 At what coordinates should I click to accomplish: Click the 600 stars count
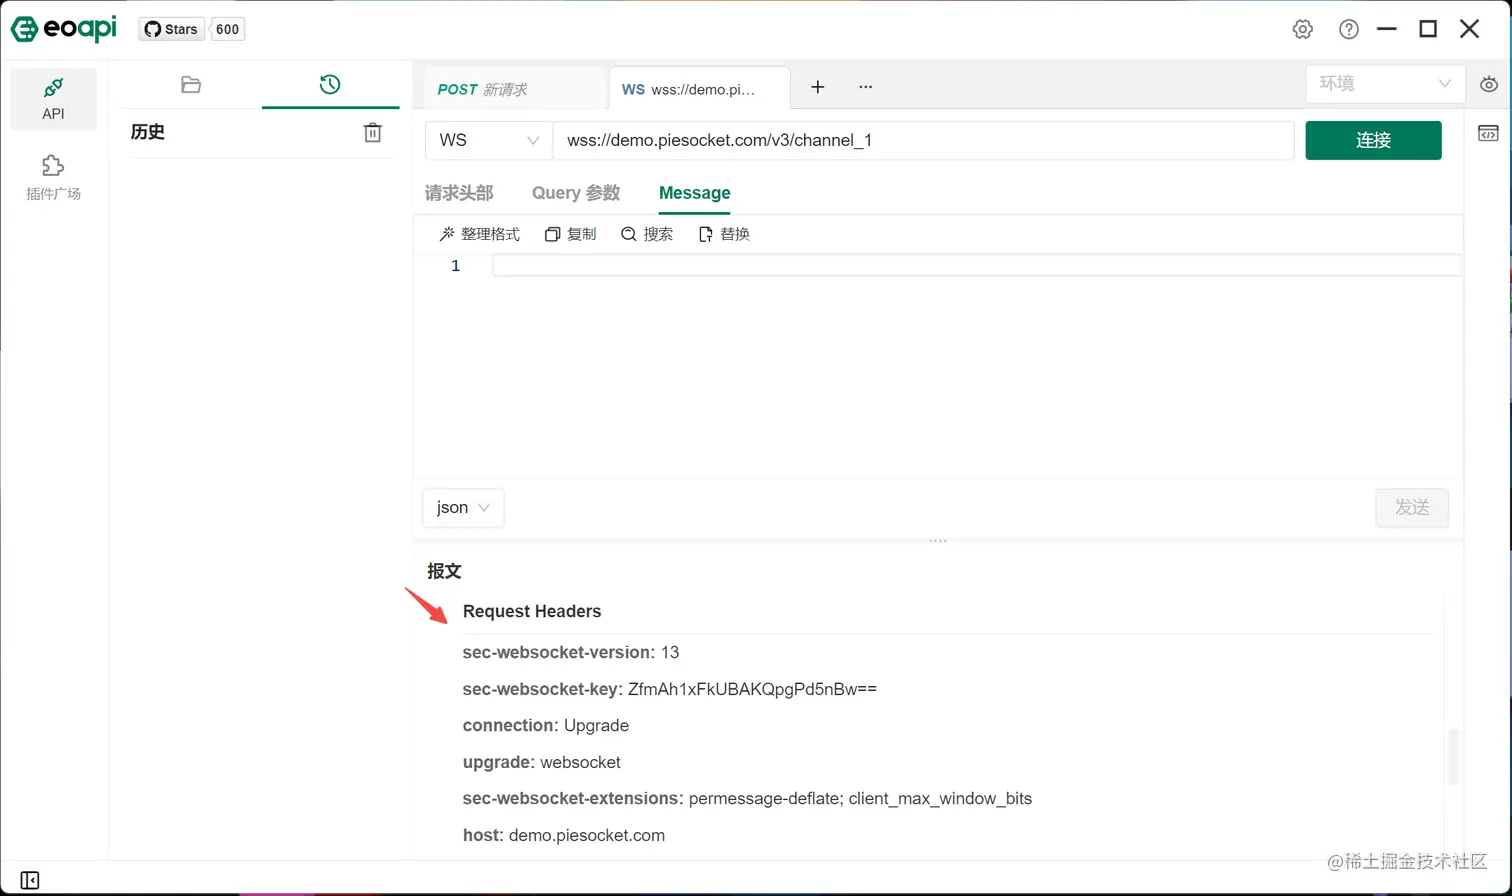228,29
